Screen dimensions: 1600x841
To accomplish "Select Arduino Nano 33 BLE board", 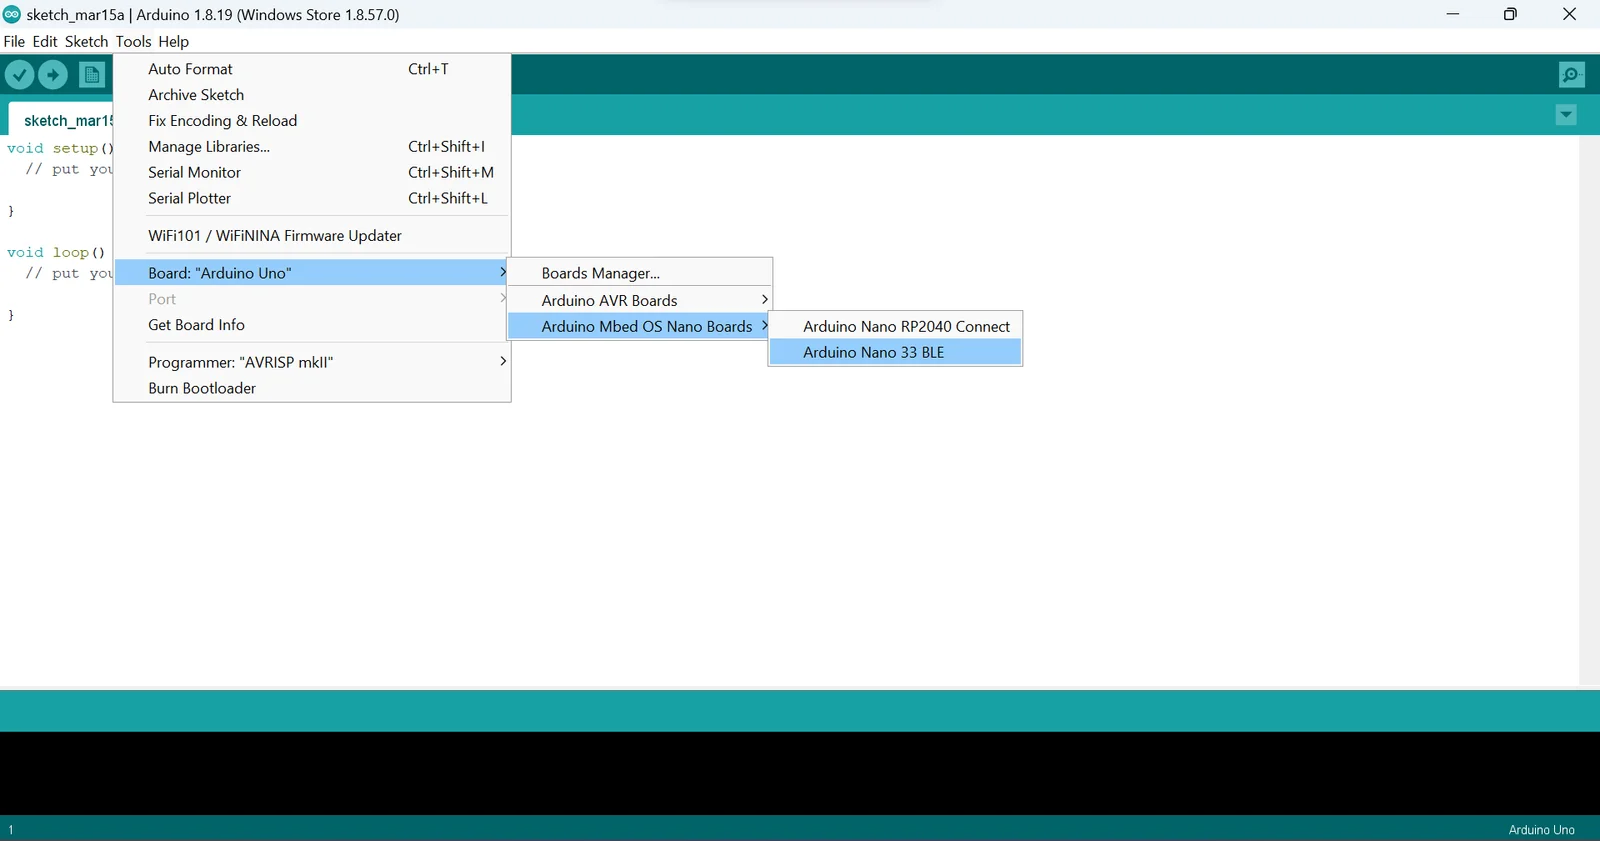I will [895, 352].
